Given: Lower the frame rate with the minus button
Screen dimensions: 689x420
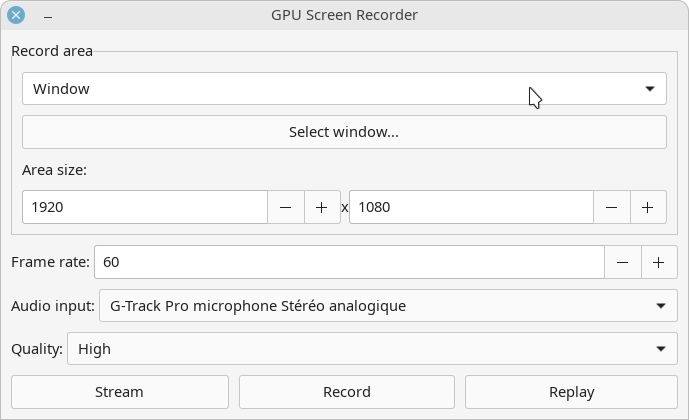Looking at the screenshot, I should pyautogui.click(x=623, y=262).
